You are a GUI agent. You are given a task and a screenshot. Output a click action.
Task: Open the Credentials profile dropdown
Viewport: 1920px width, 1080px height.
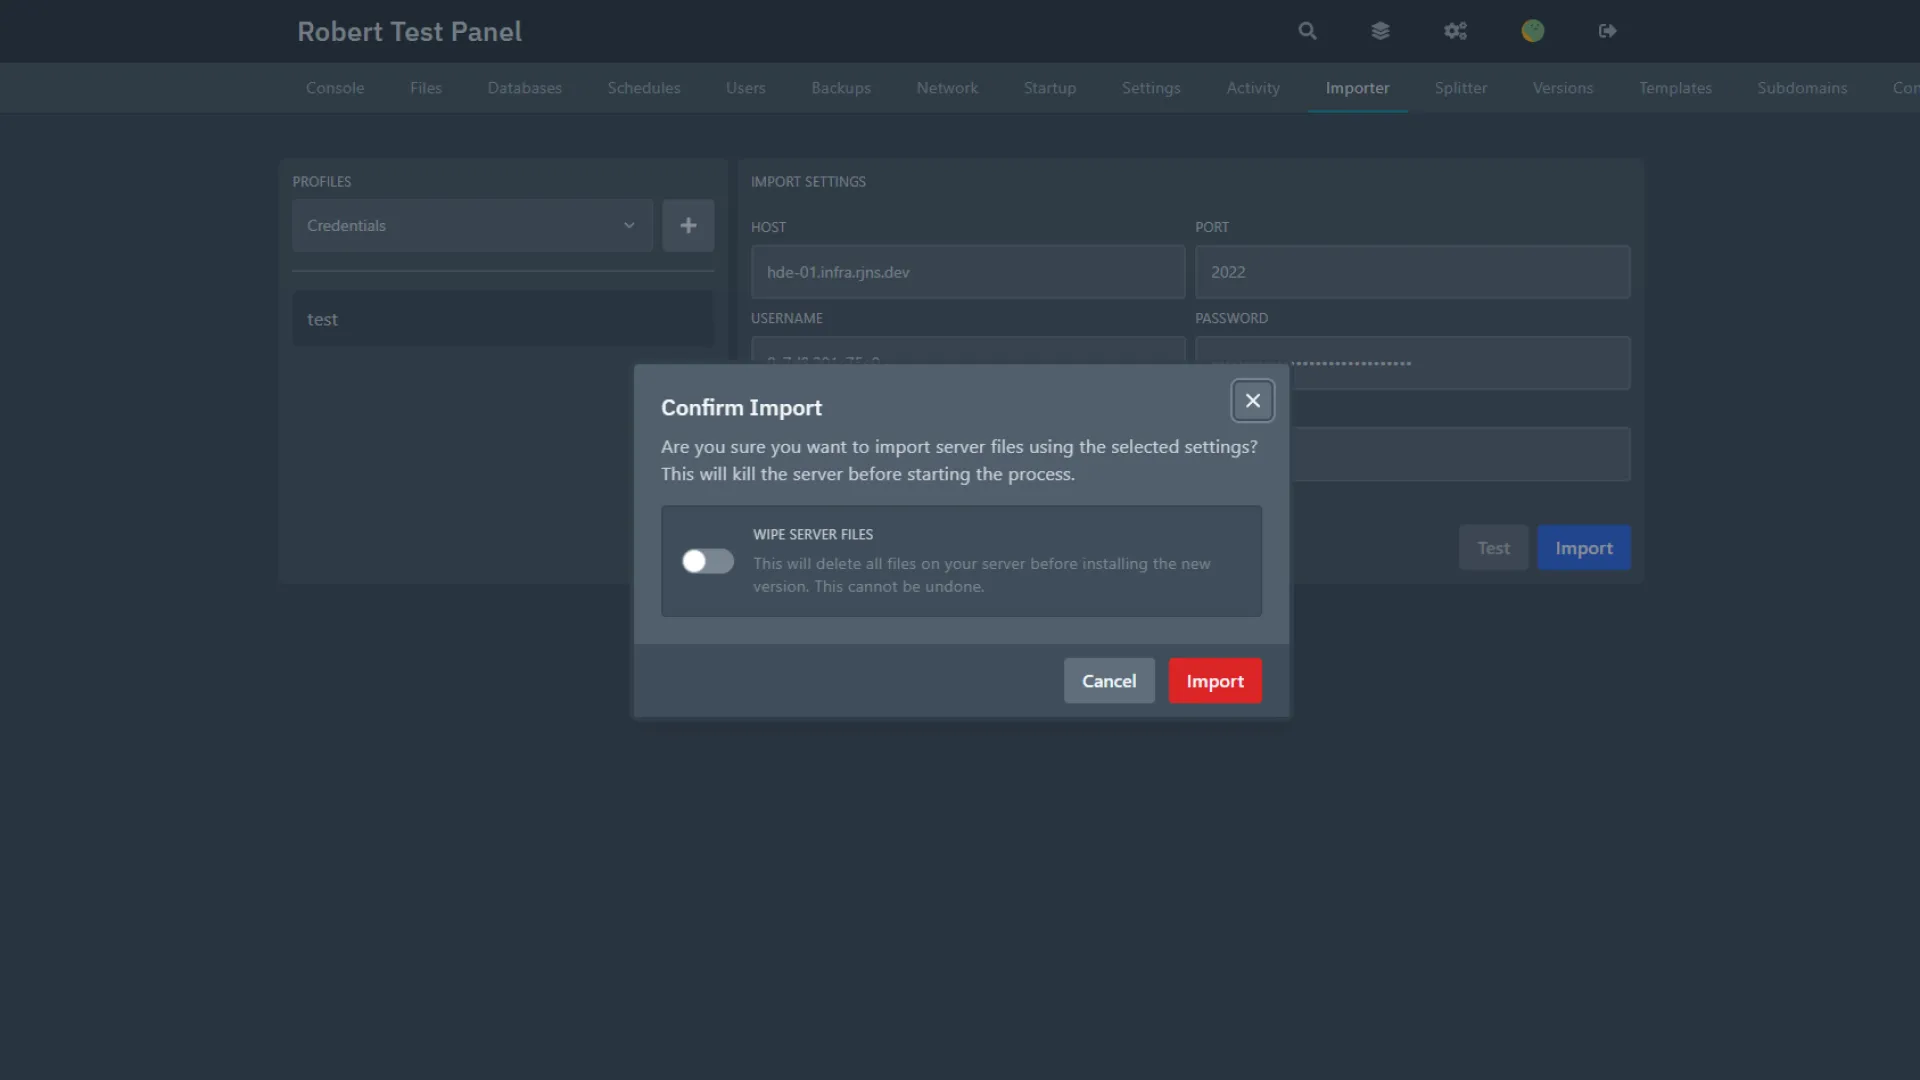472,226
